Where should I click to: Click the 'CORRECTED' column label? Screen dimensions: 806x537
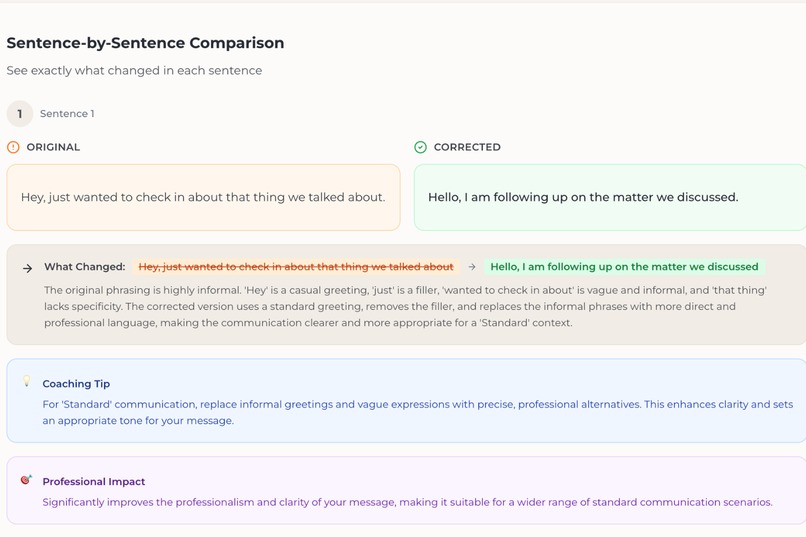click(467, 147)
